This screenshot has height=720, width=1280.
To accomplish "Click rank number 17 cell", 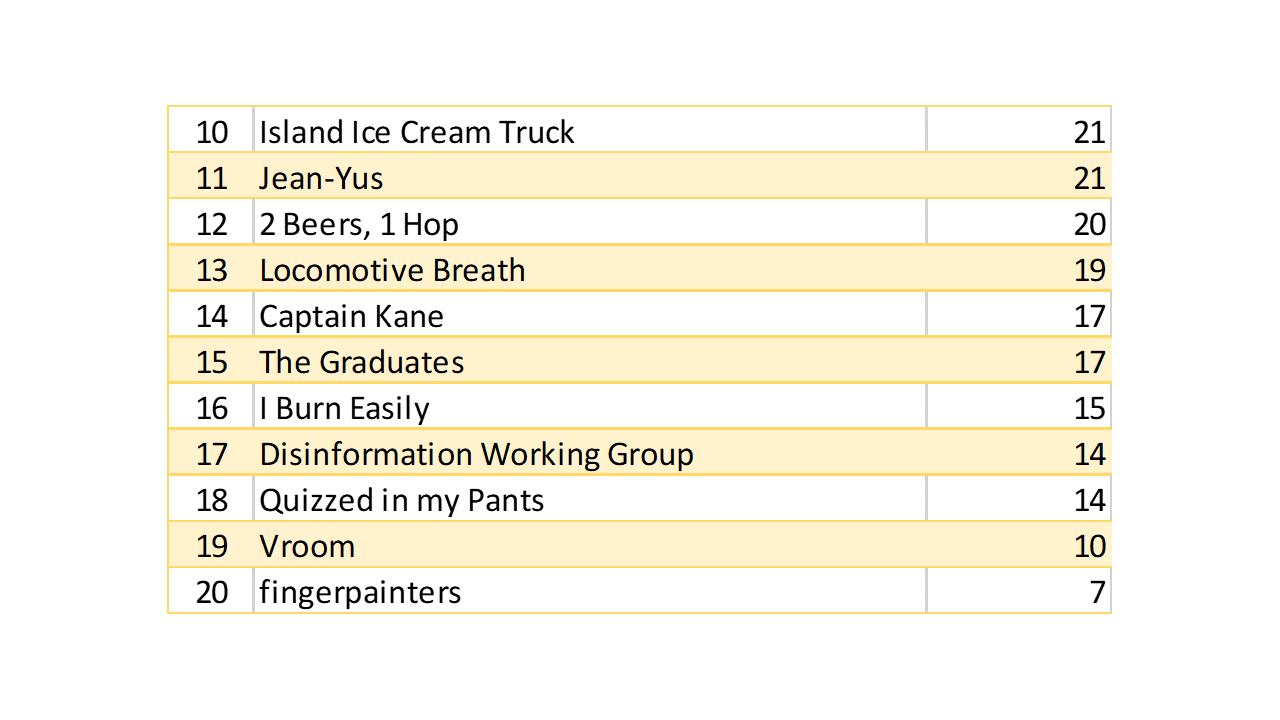I will point(212,454).
